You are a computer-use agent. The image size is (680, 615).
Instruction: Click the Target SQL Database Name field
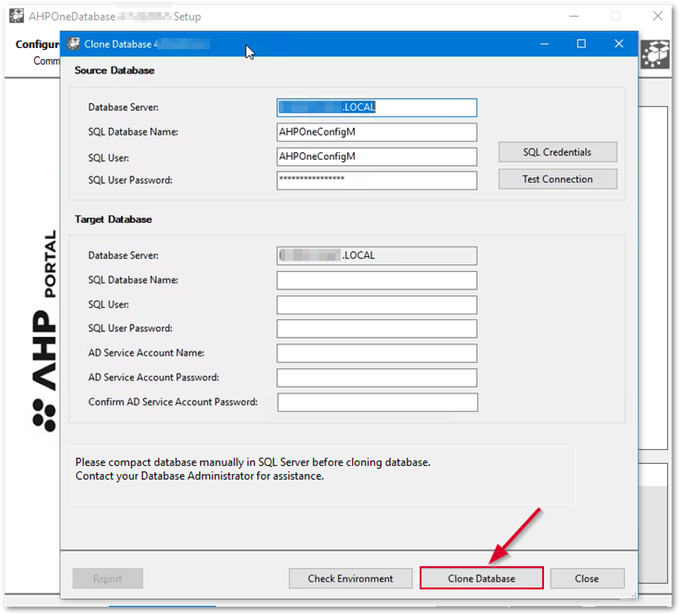377,280
